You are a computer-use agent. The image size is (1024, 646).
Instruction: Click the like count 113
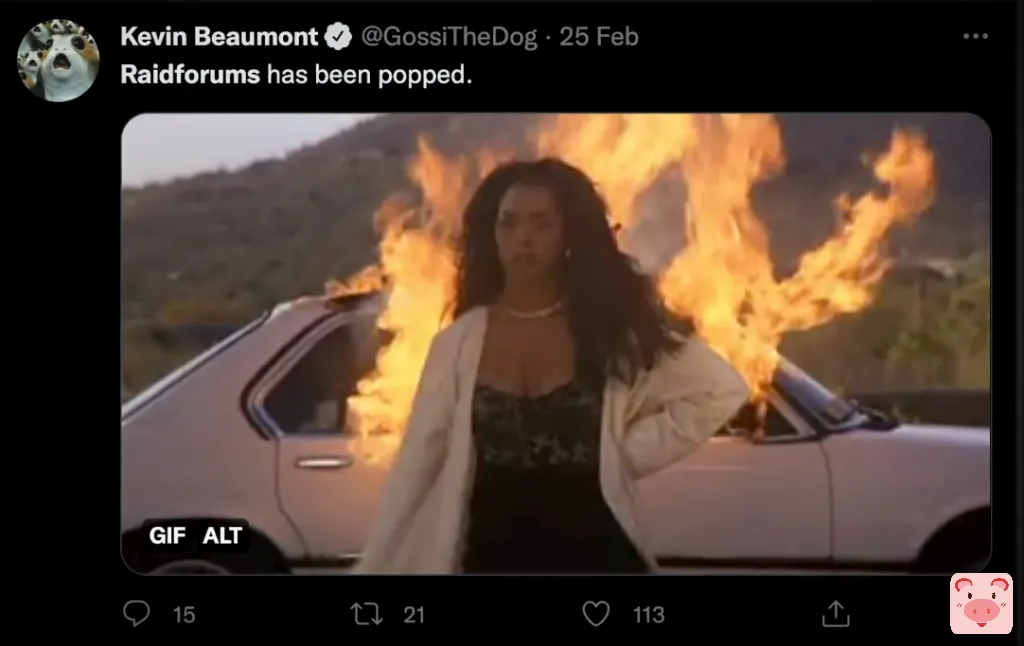click(648, 615)
